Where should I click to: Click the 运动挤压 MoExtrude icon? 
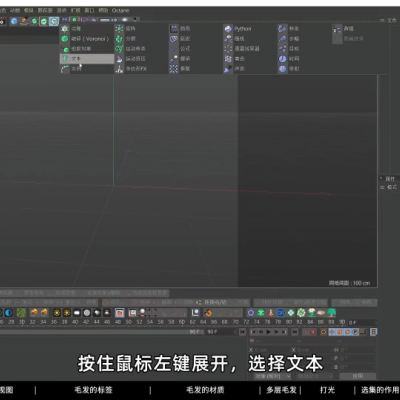pyautogui.click(x=119, y=59)
